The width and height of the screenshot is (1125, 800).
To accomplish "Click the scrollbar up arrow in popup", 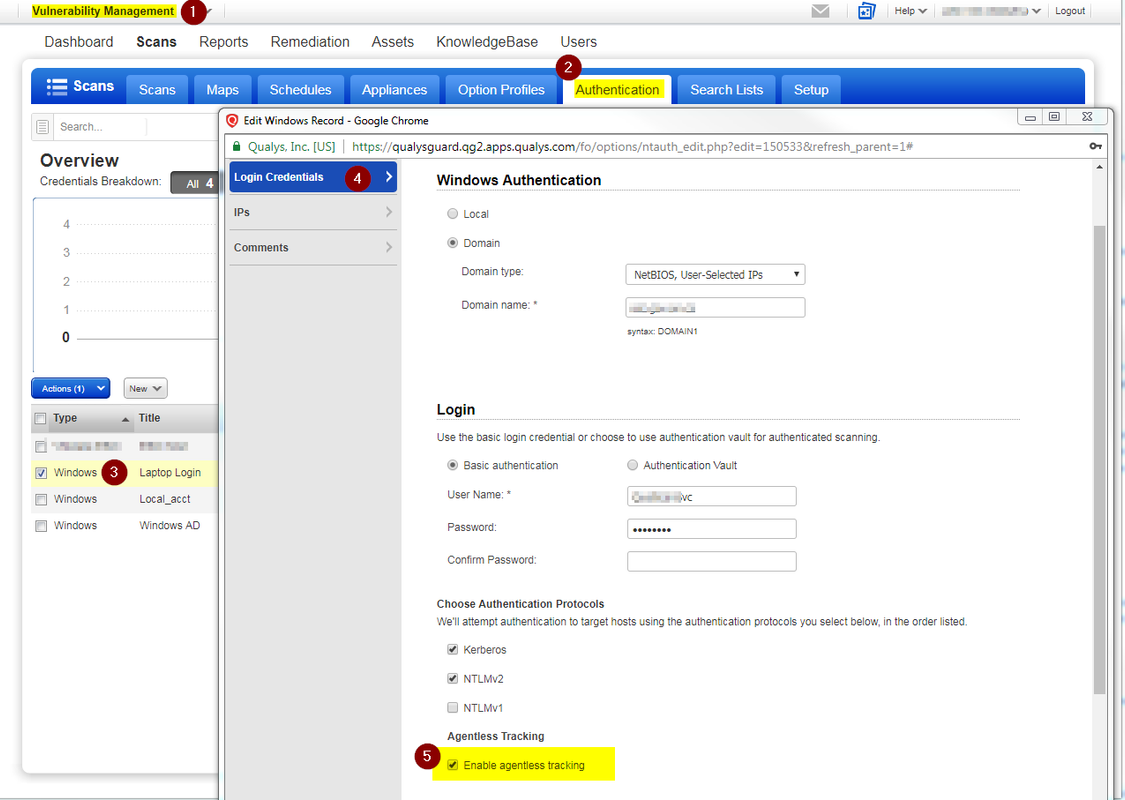I will 1099,167.
